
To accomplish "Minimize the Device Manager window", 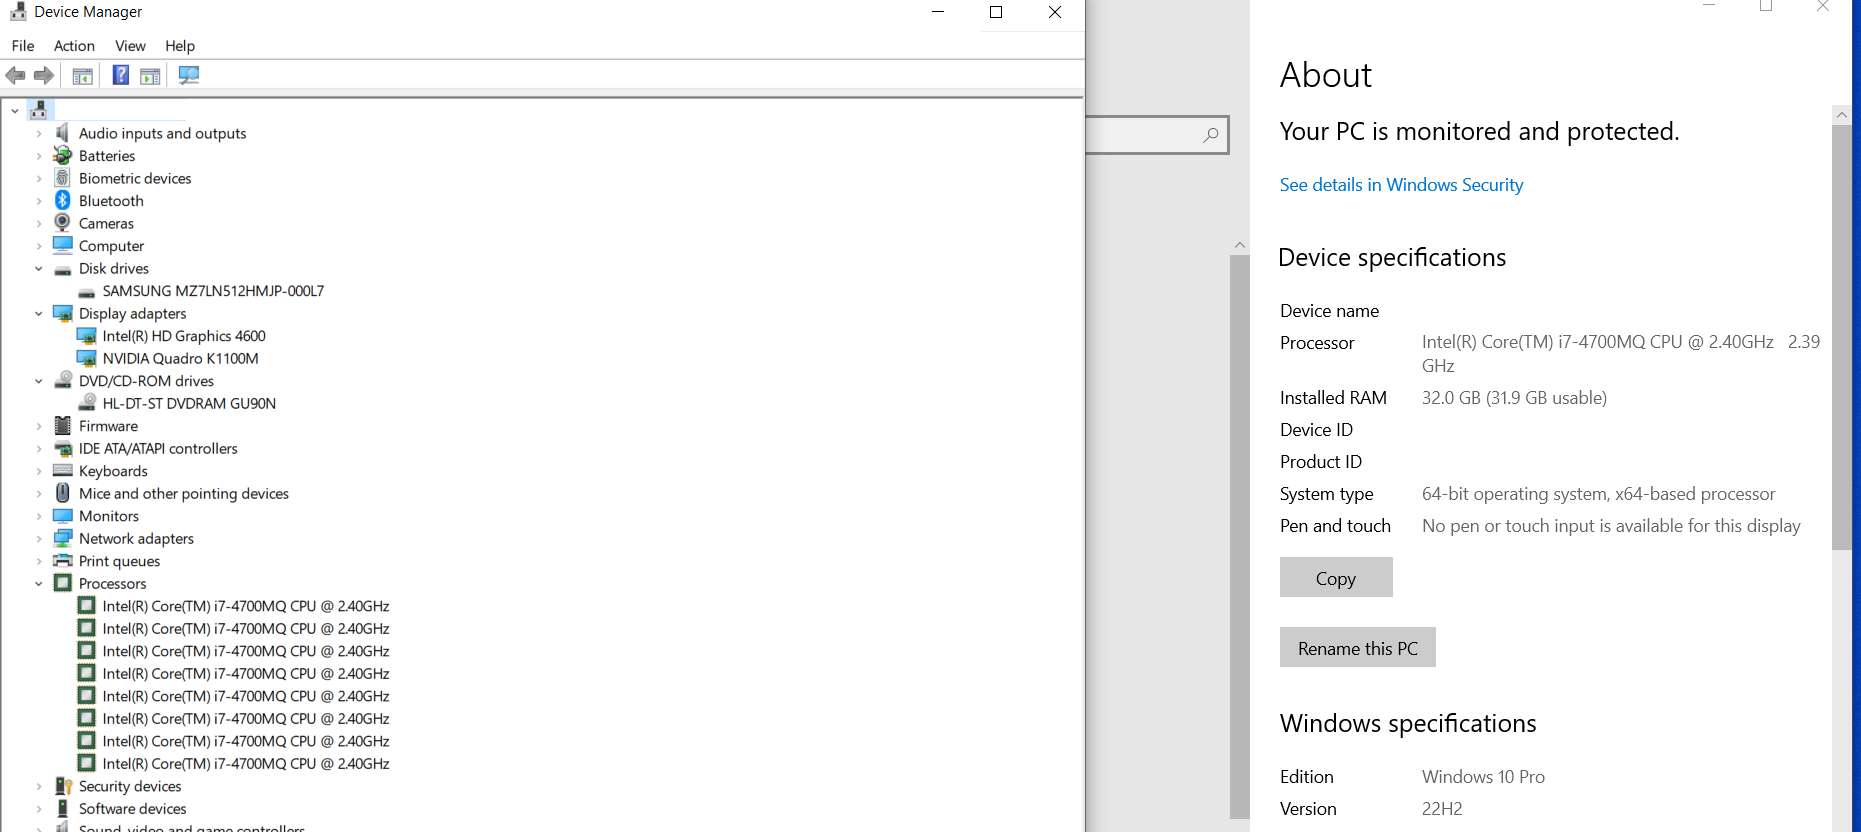I will (938, 12).
